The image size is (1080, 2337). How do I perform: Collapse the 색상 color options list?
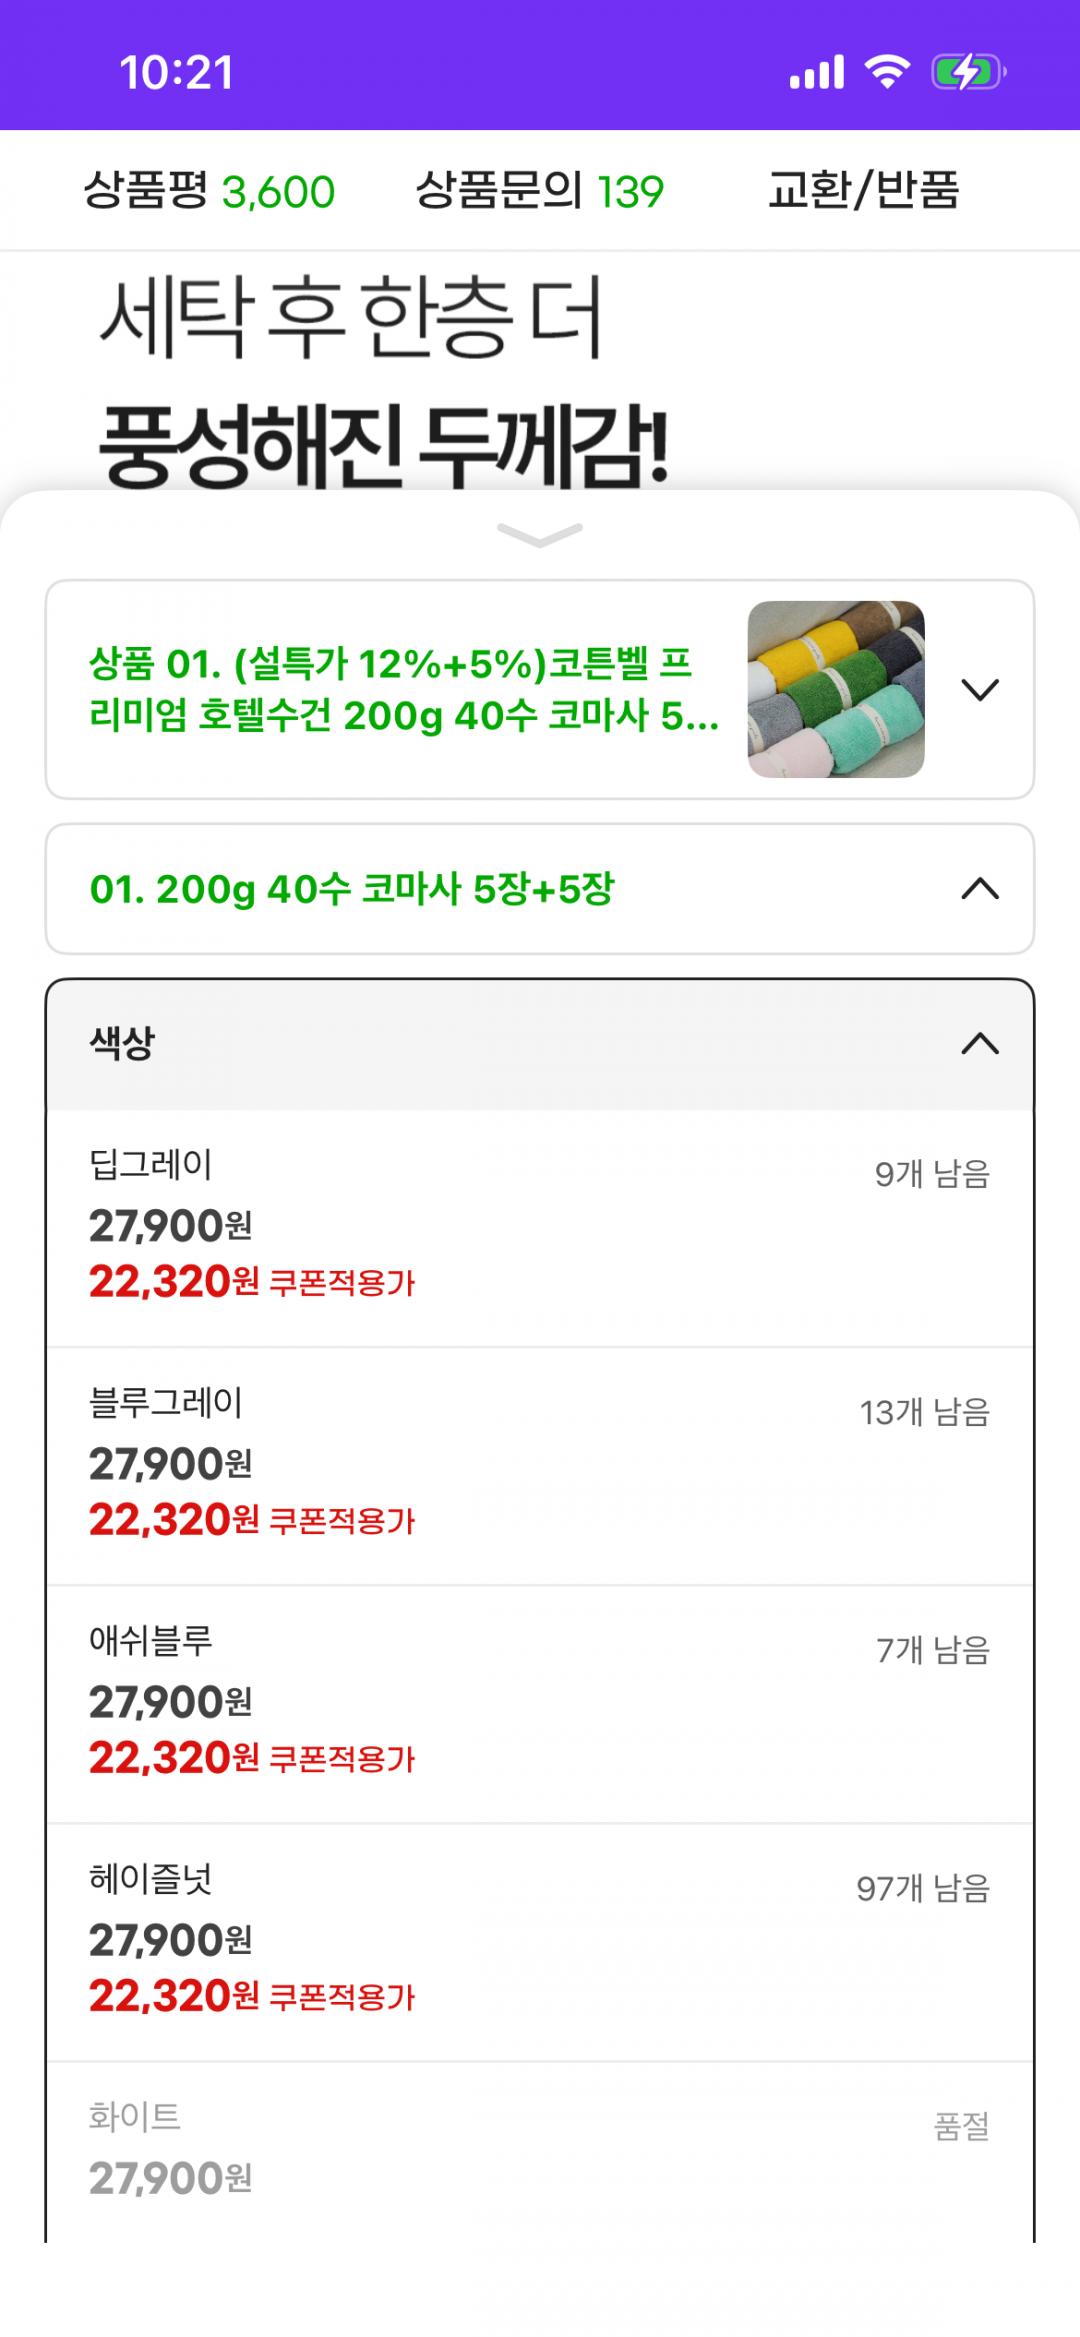pos(979,1044)
